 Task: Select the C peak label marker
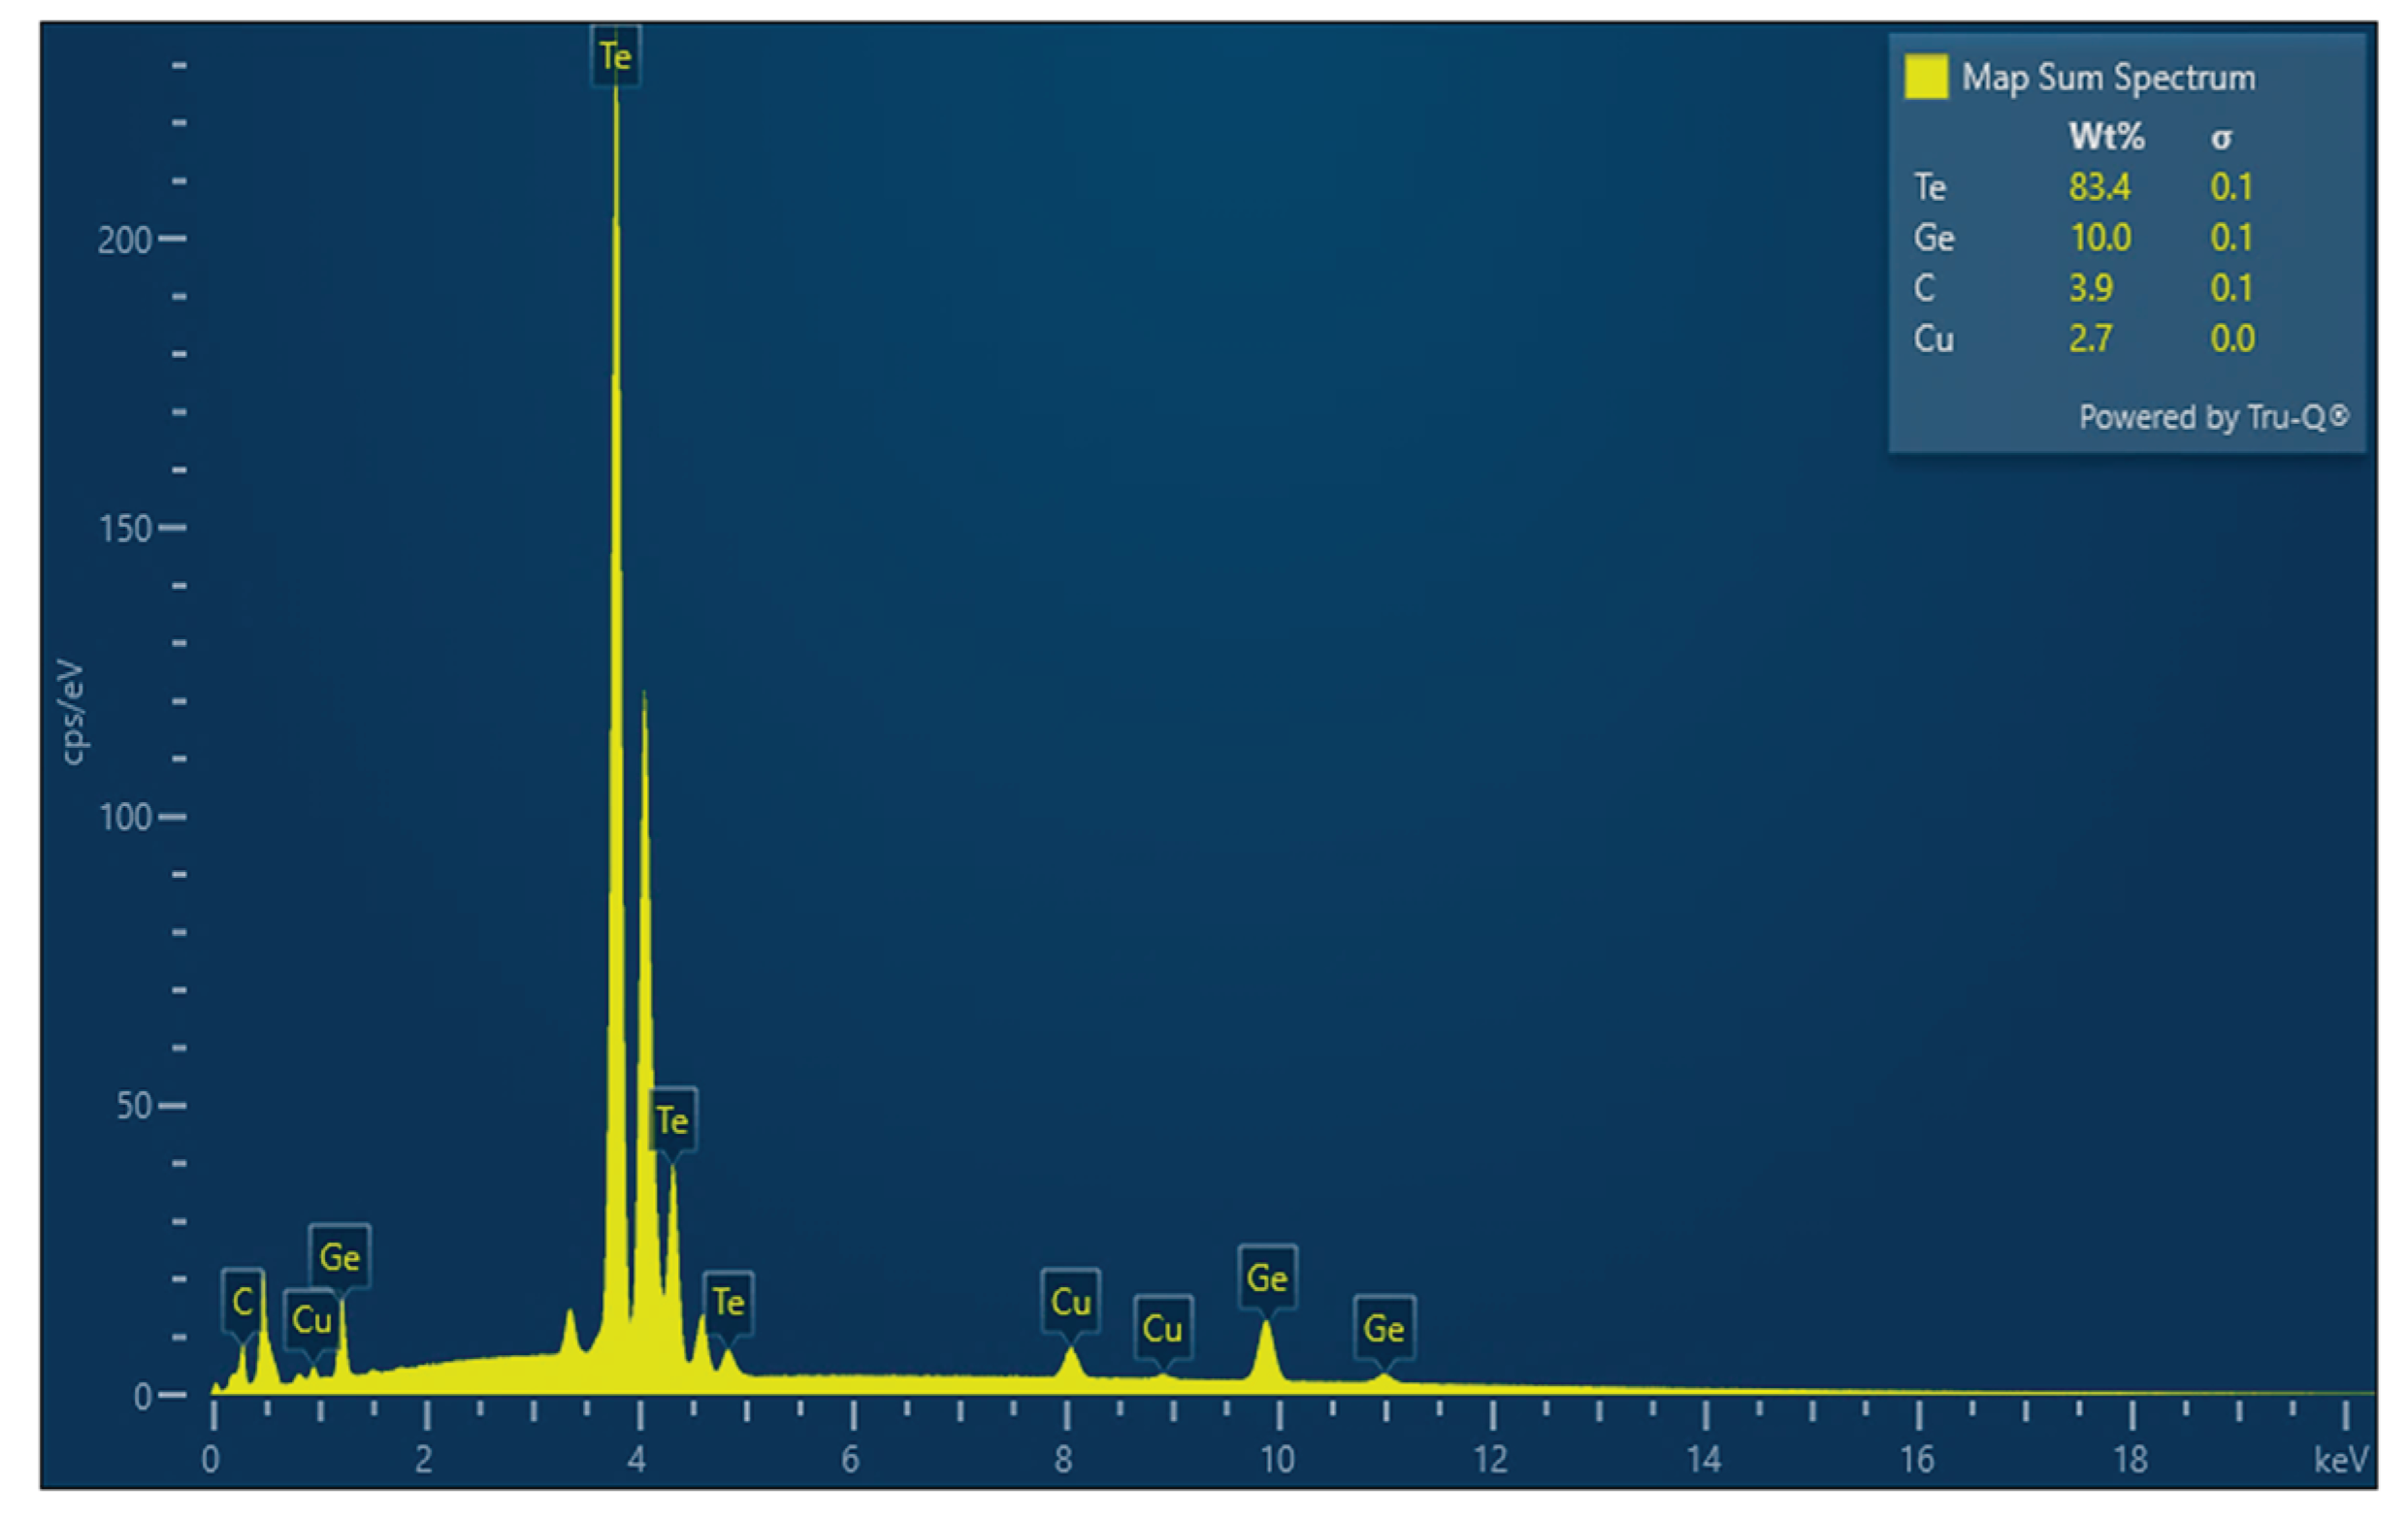pyautogui.click(x=242, y=1301)
